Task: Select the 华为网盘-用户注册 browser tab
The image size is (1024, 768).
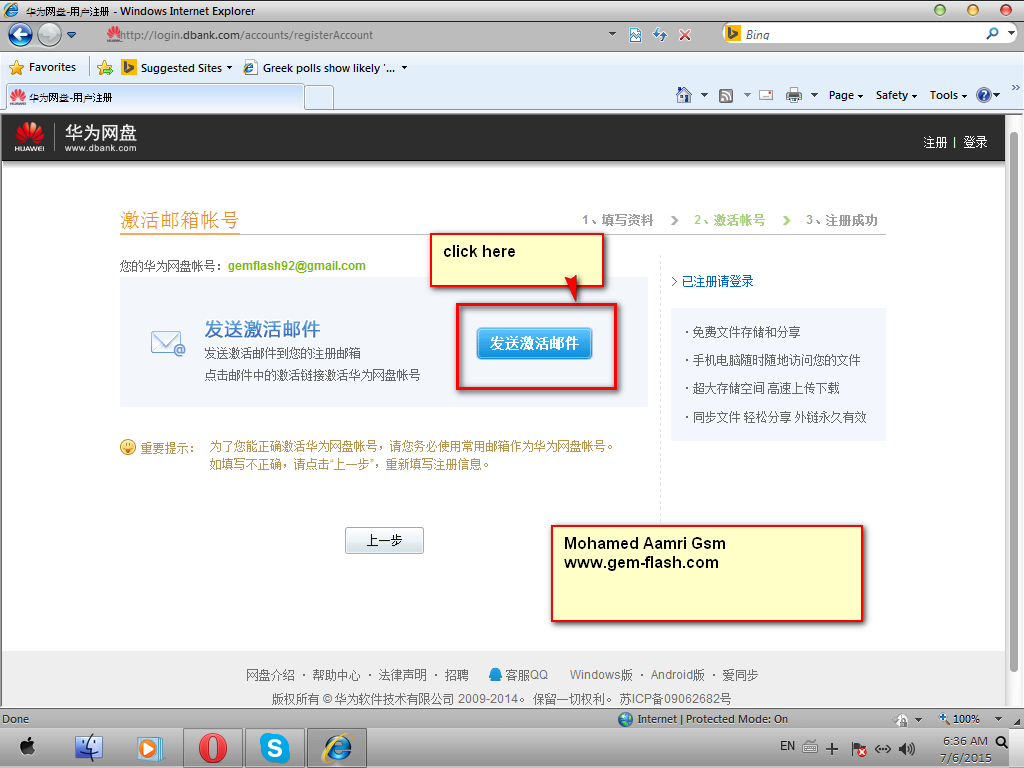Action: pos(155,97)
